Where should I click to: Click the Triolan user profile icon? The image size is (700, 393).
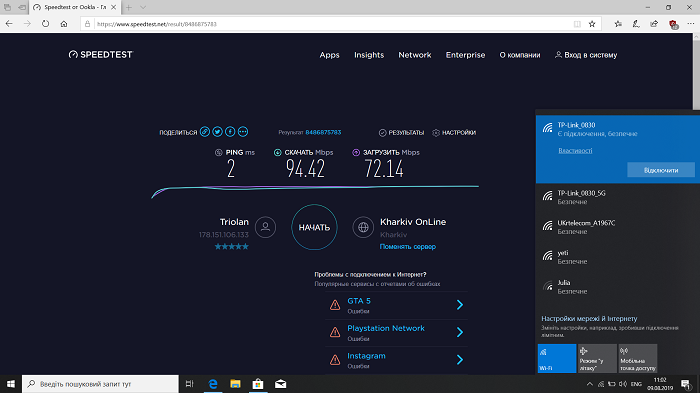click(265, 227)
